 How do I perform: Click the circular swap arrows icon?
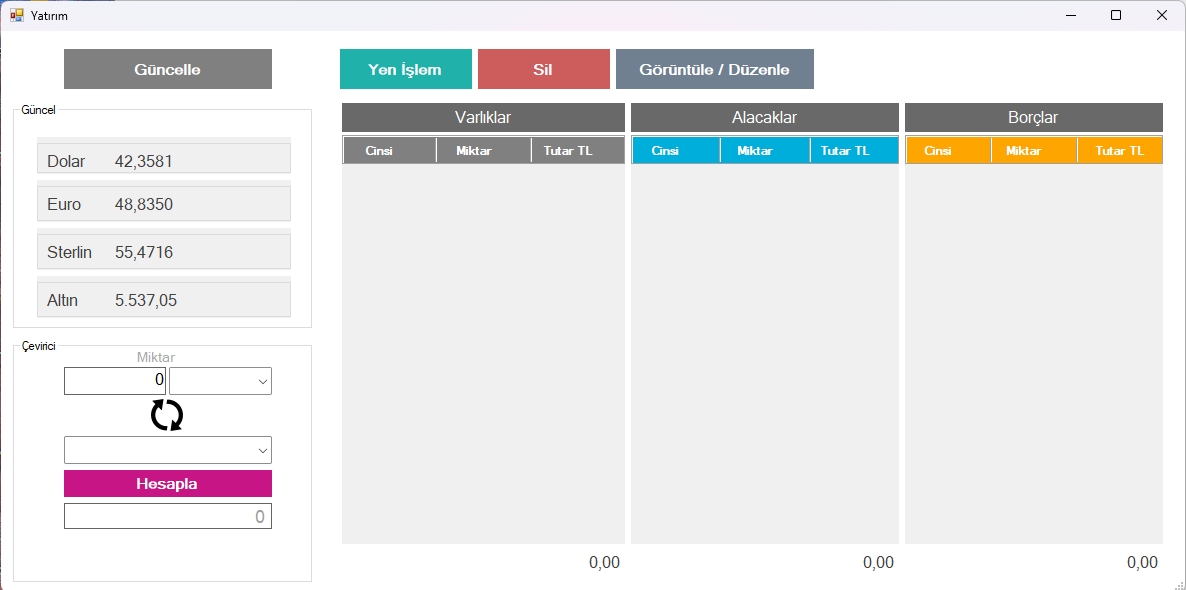(x=167, y=415)
